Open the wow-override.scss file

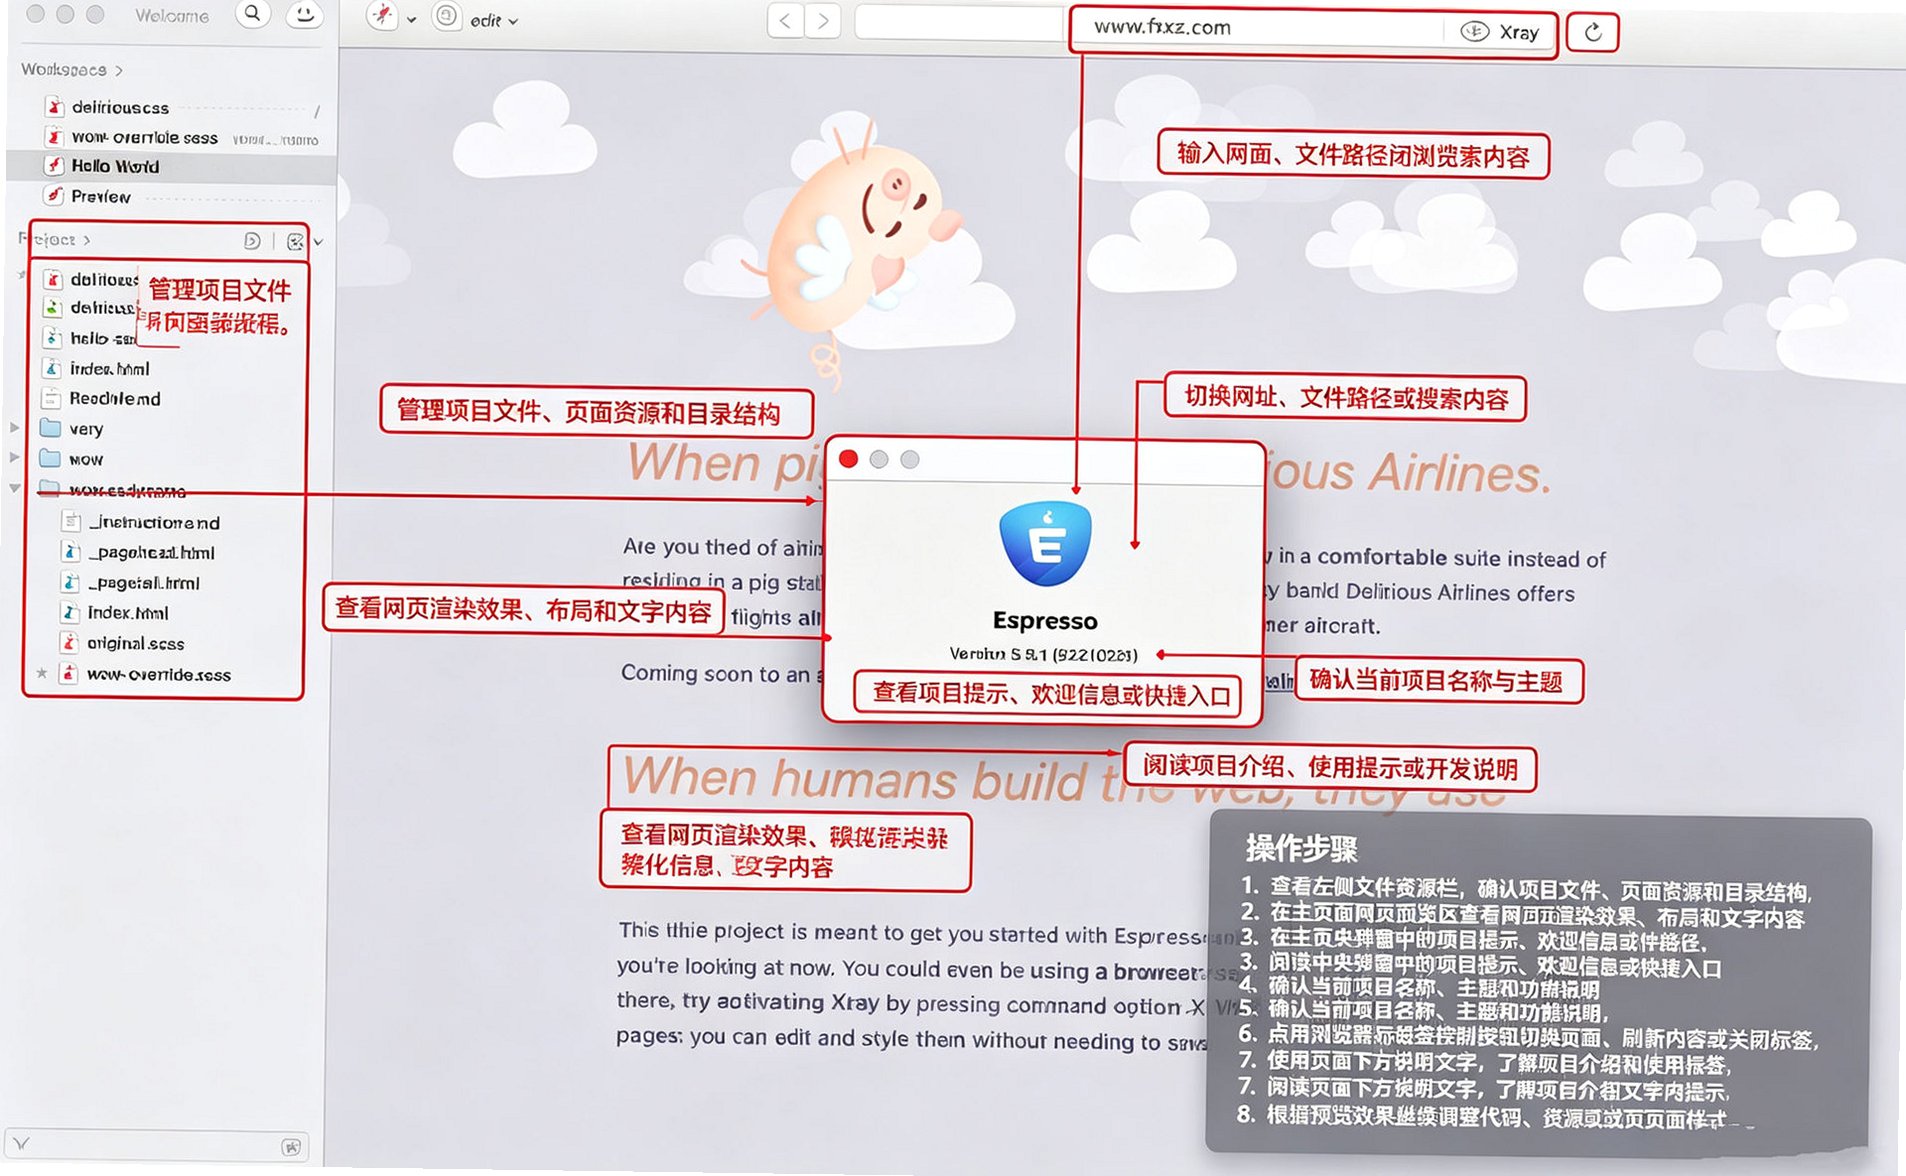pyautogui.click(x=158, y=675)
